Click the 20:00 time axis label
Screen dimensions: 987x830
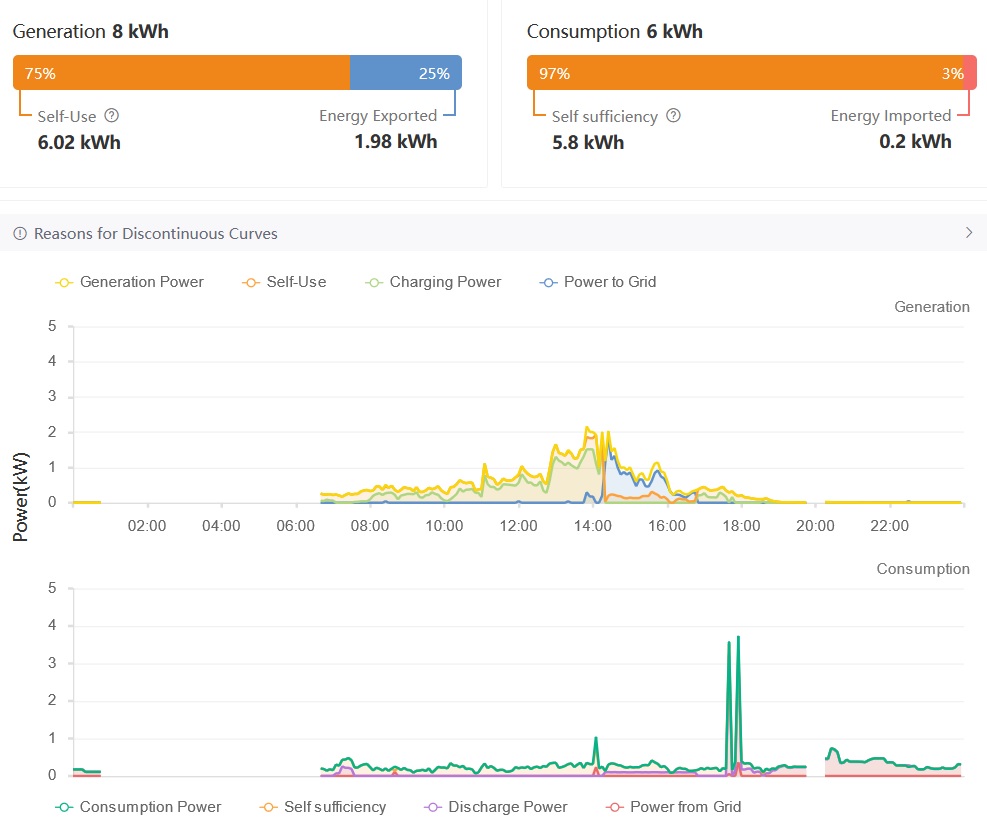pos(815,526)
